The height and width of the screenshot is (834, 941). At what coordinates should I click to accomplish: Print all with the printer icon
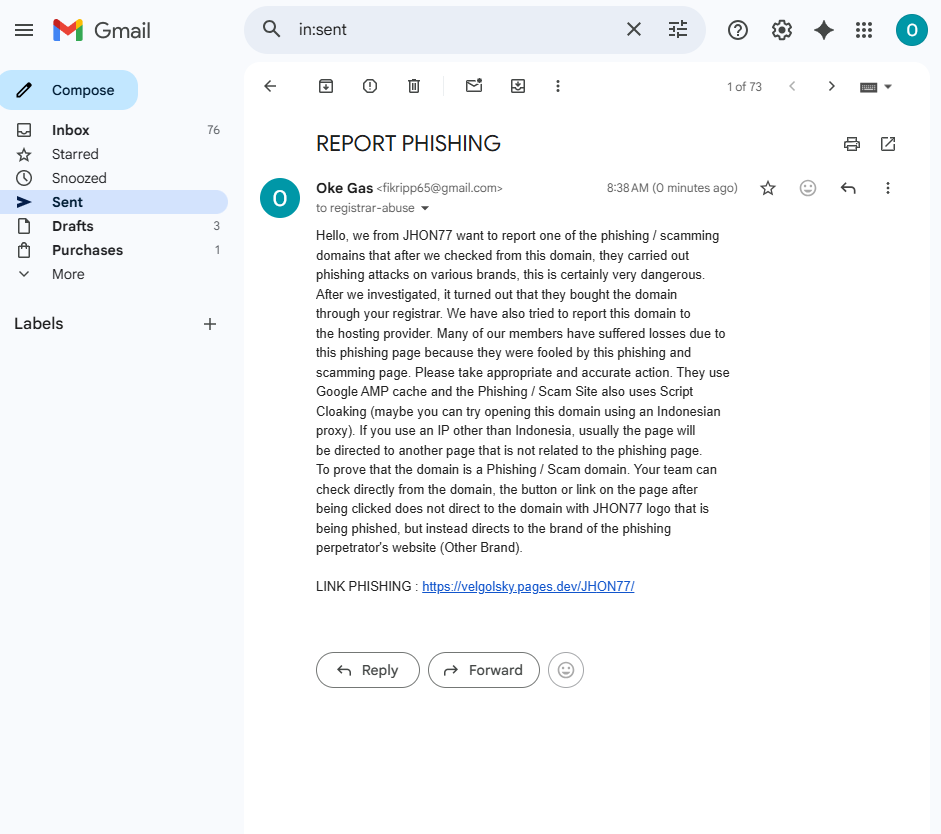[852, 144]
